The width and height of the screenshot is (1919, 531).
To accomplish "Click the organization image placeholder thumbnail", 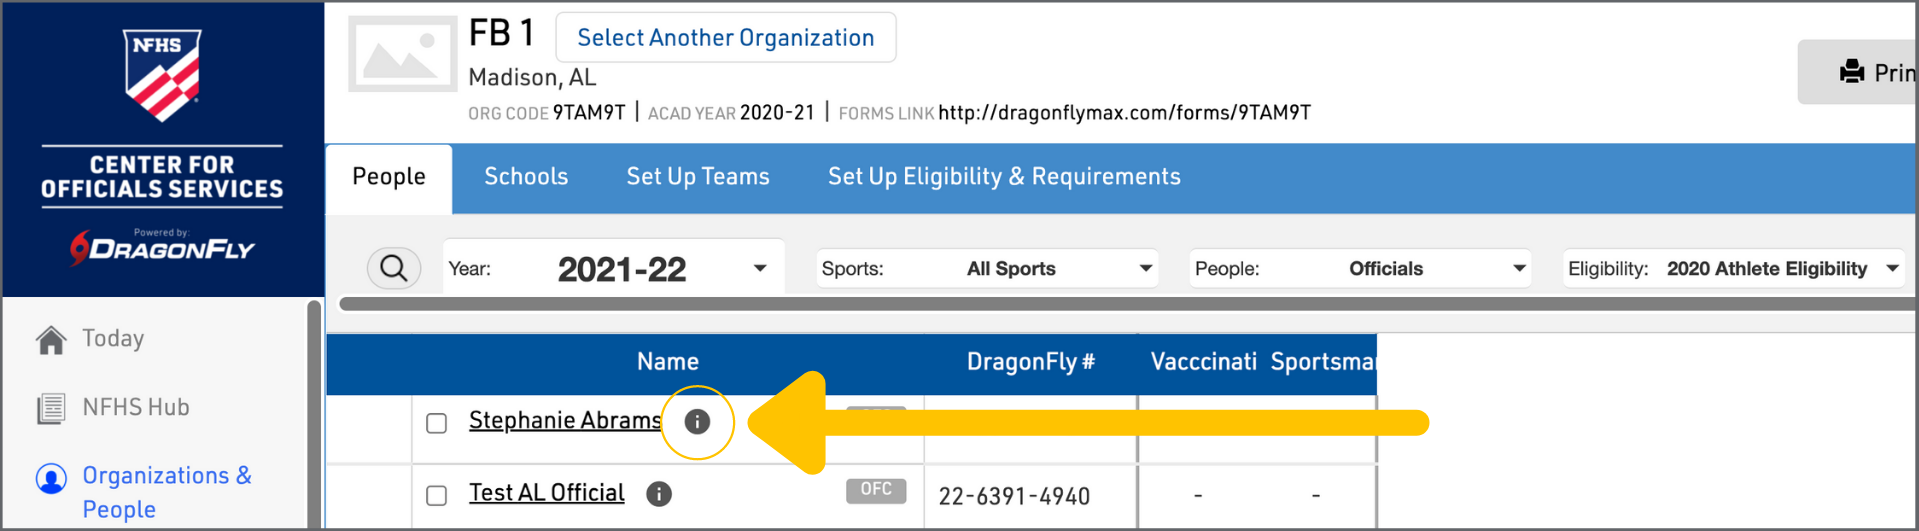I will 402,54.
